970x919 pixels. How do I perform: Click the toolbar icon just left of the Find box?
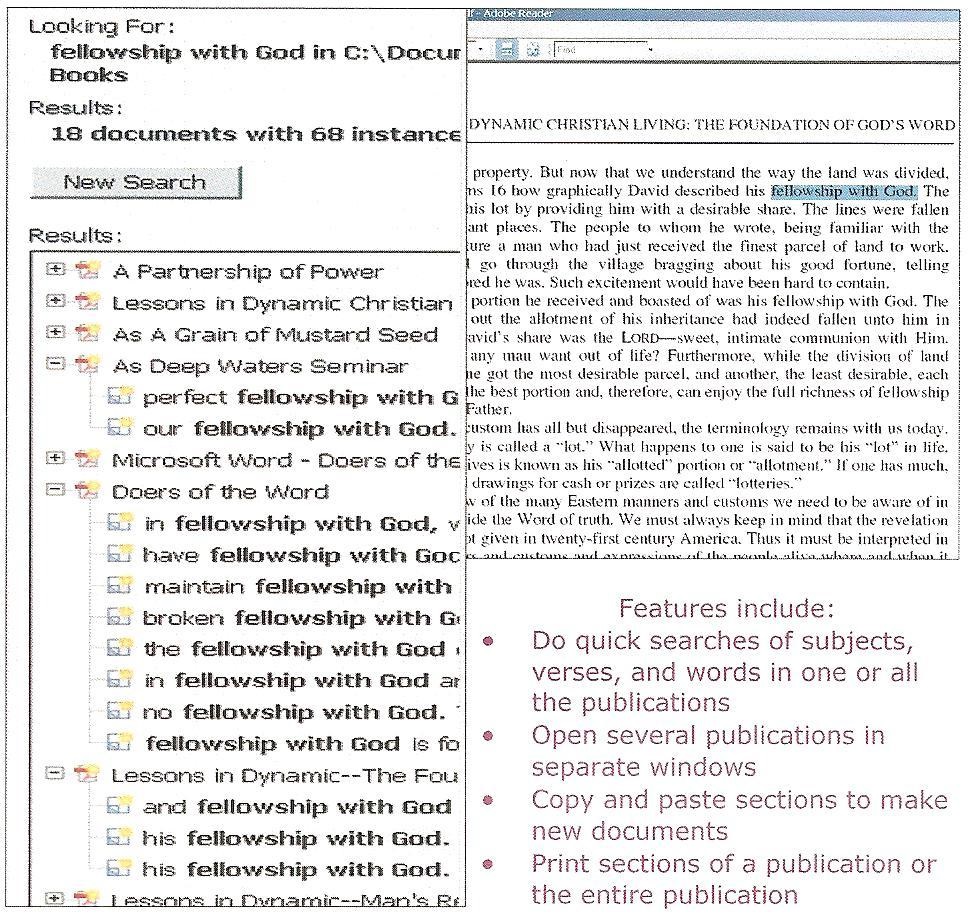[533, 49]
